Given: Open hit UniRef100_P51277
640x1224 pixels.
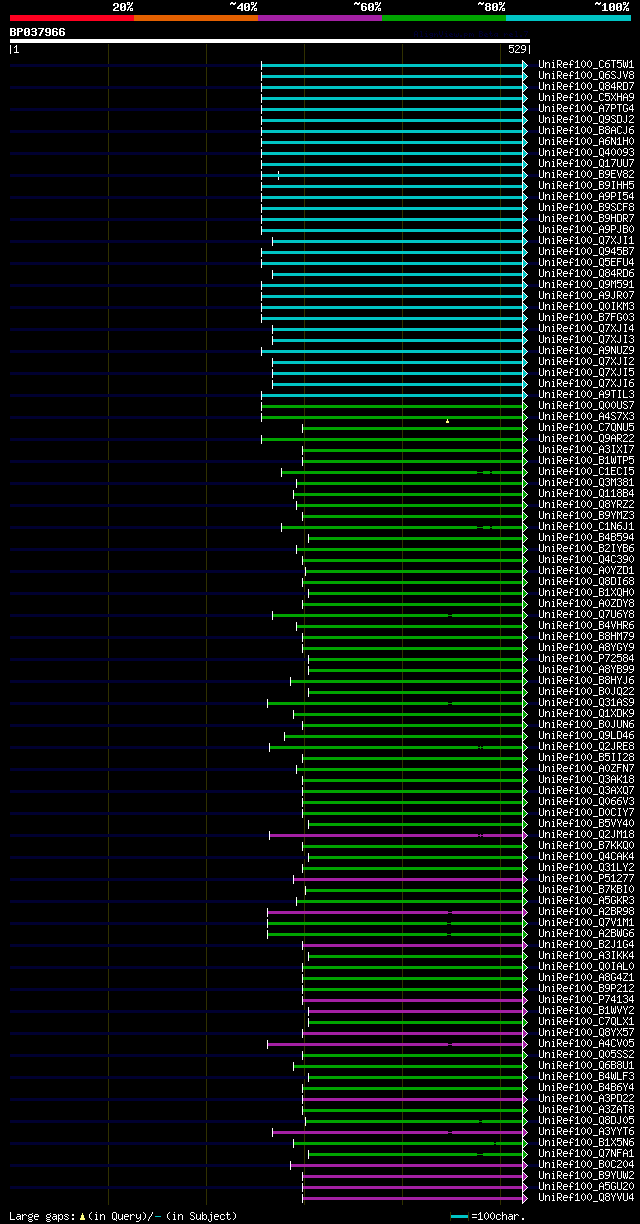Looking at the screenshot, I should click(586, 878).
